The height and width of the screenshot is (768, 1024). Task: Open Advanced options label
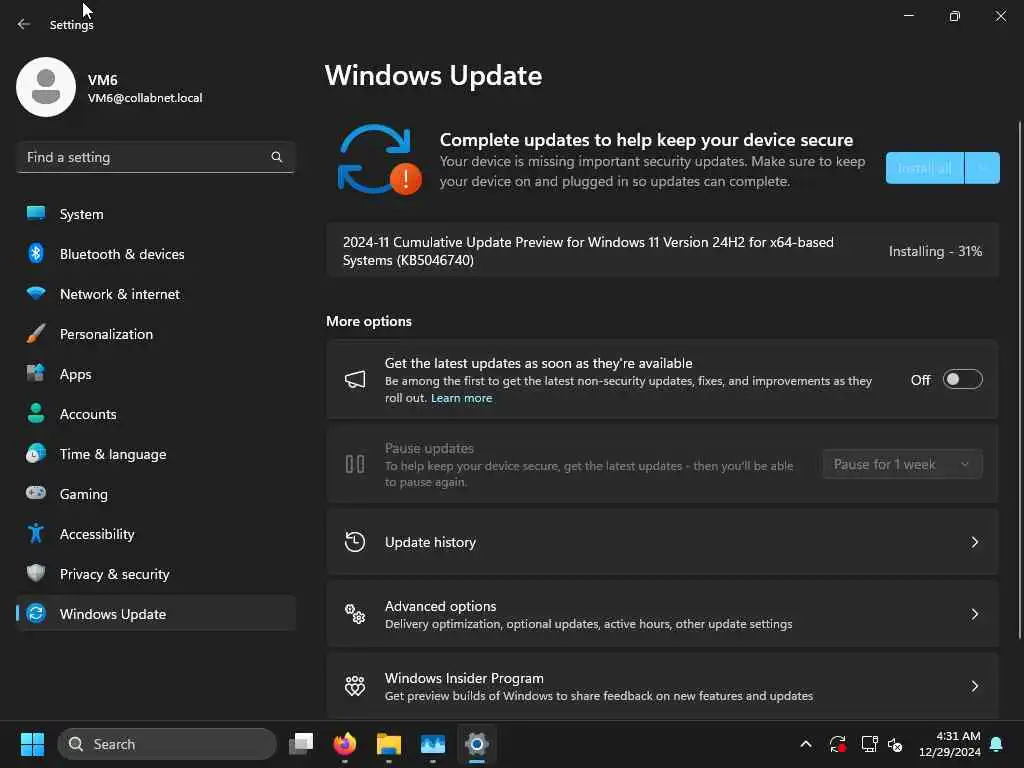[x=441, y=606]
